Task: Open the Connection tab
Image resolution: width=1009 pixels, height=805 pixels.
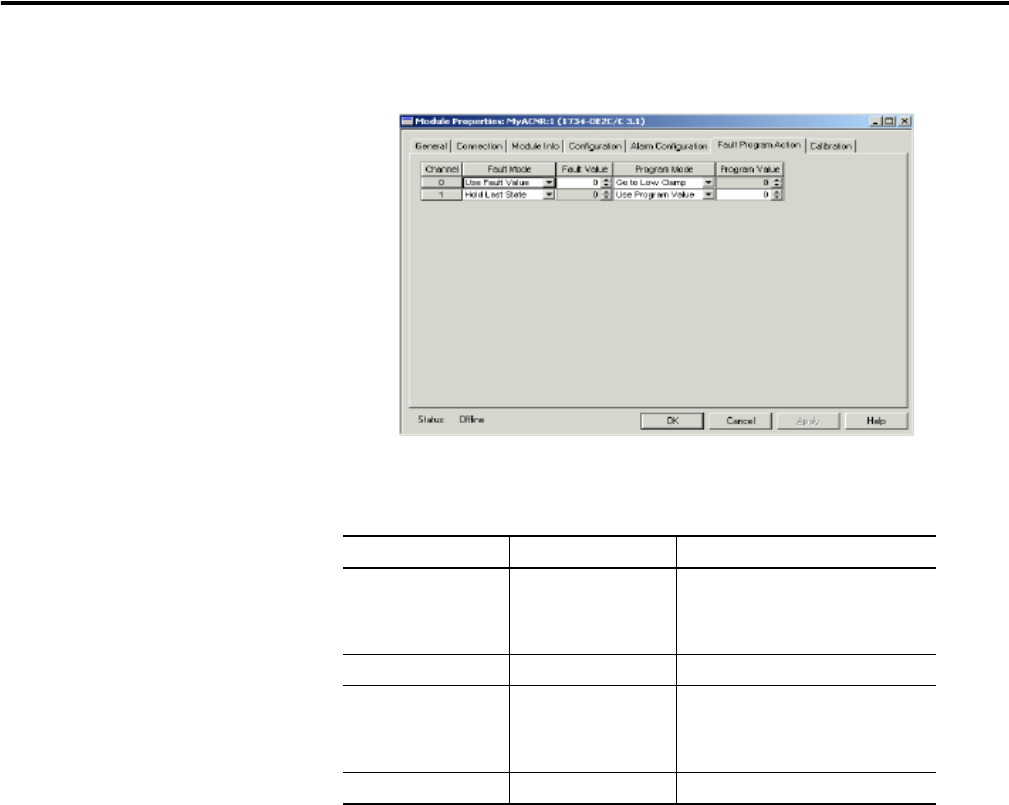Action: (479, 146)
